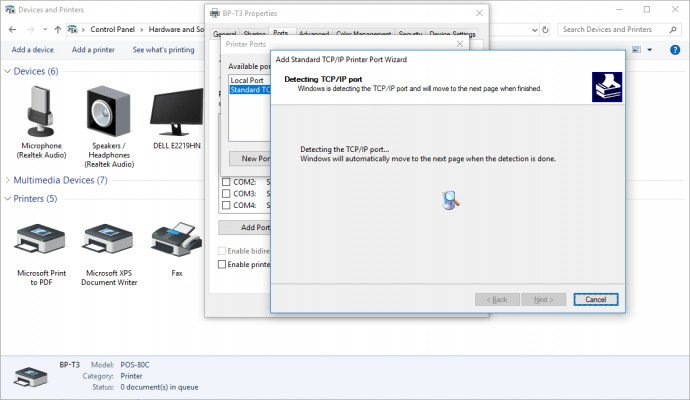This screenshot has height=400, width=690.
Task: Open the recent locations dropdown arrow
Action: coord(45,29)
